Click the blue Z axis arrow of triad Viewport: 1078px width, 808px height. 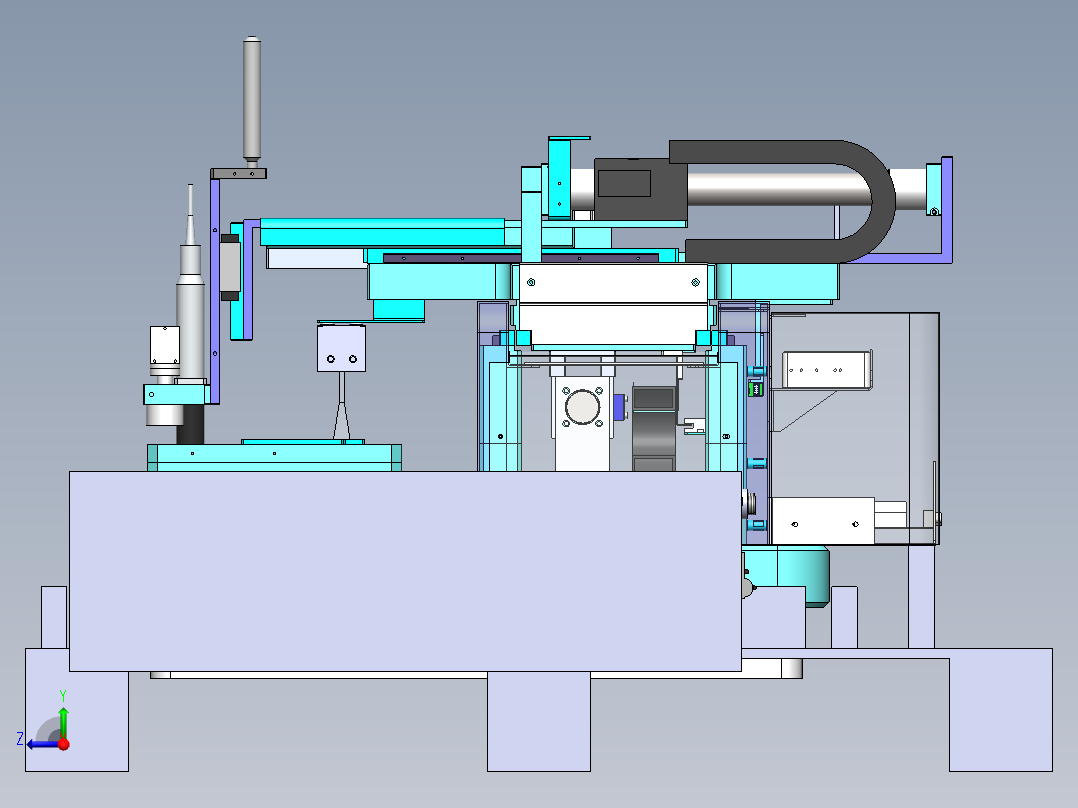(x=41, y=745)
